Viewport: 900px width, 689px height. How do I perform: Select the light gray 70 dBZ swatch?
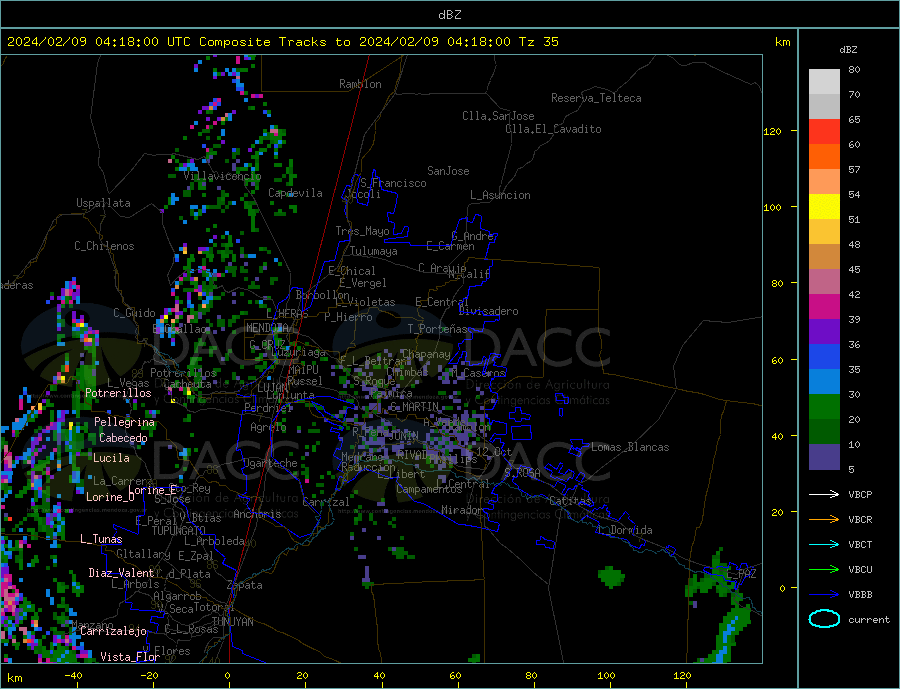click(x=824, y=82)
